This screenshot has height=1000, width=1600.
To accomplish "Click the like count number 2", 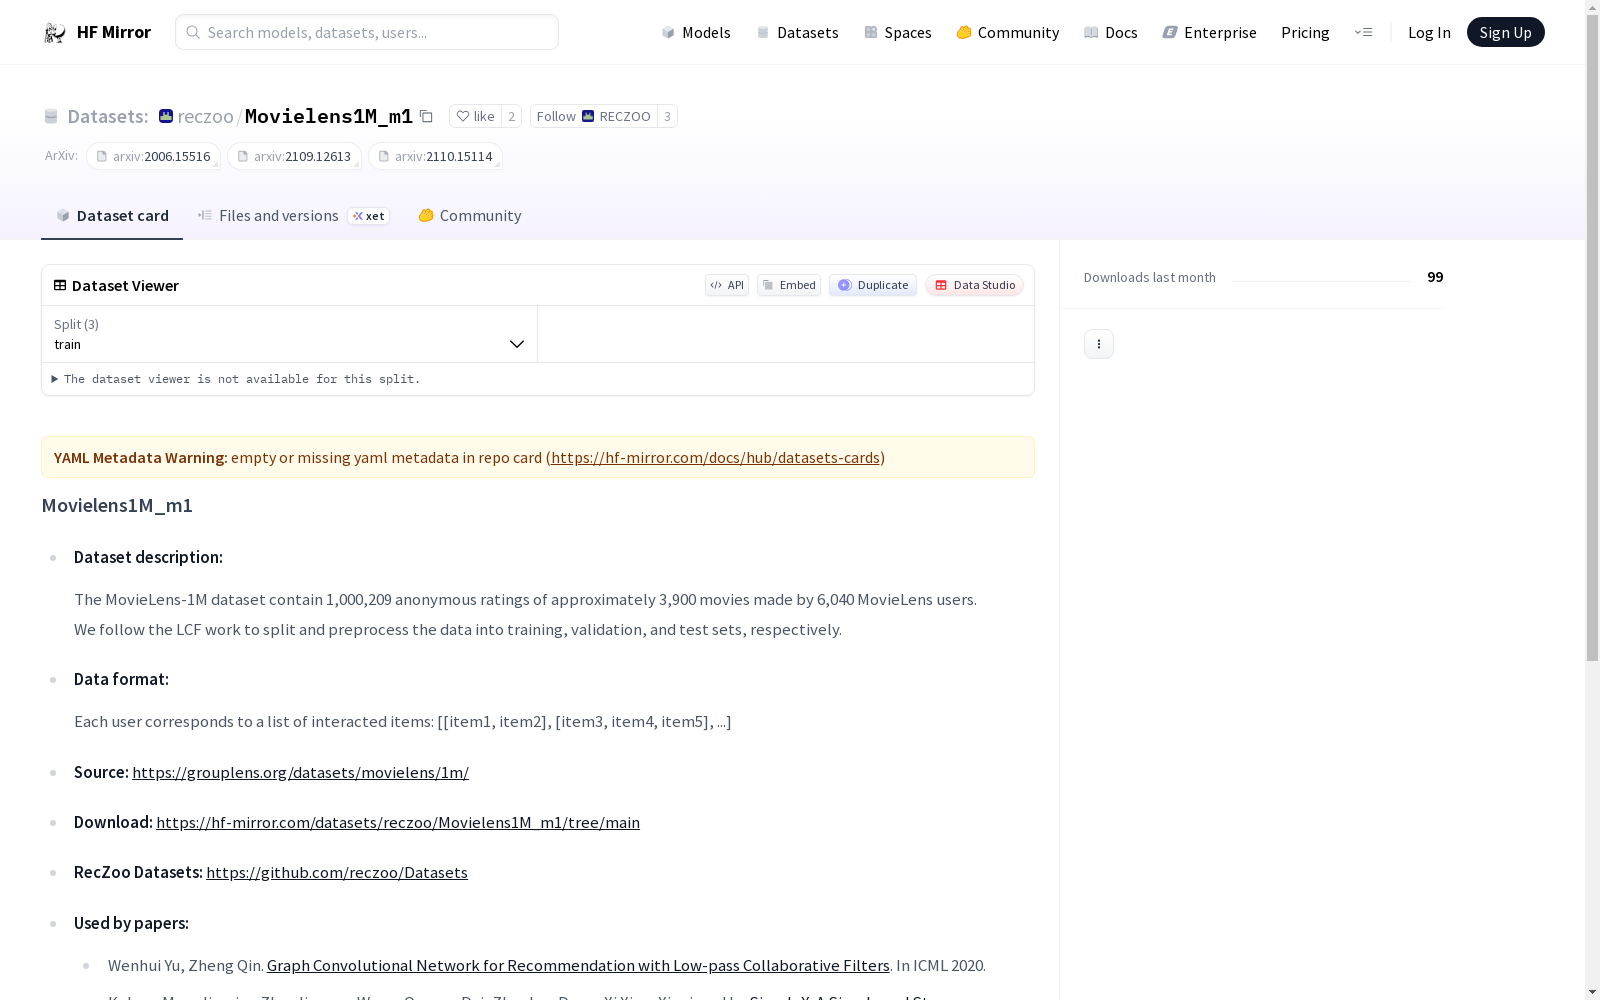I will click(x=512, y=116).
